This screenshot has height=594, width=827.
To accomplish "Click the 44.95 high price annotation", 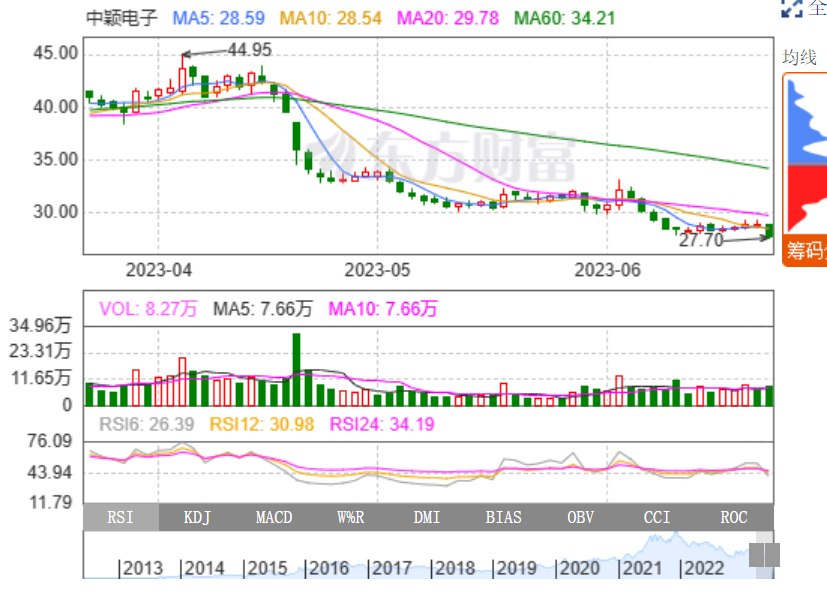I will [x=250, y=50].
